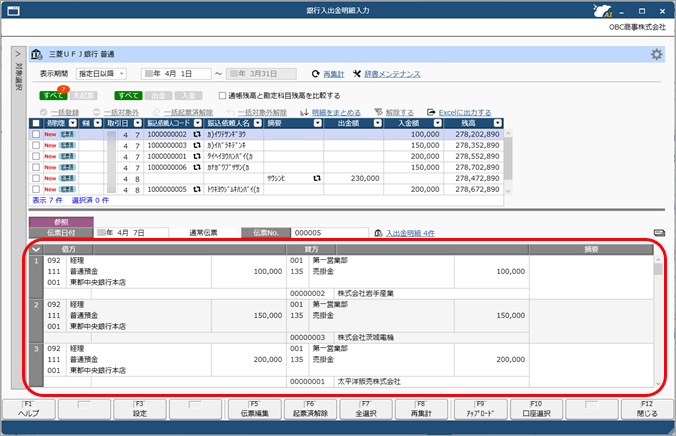The image size is (676, 436).
Task: Select the 出金 filter tab
Action: [158, 96]
